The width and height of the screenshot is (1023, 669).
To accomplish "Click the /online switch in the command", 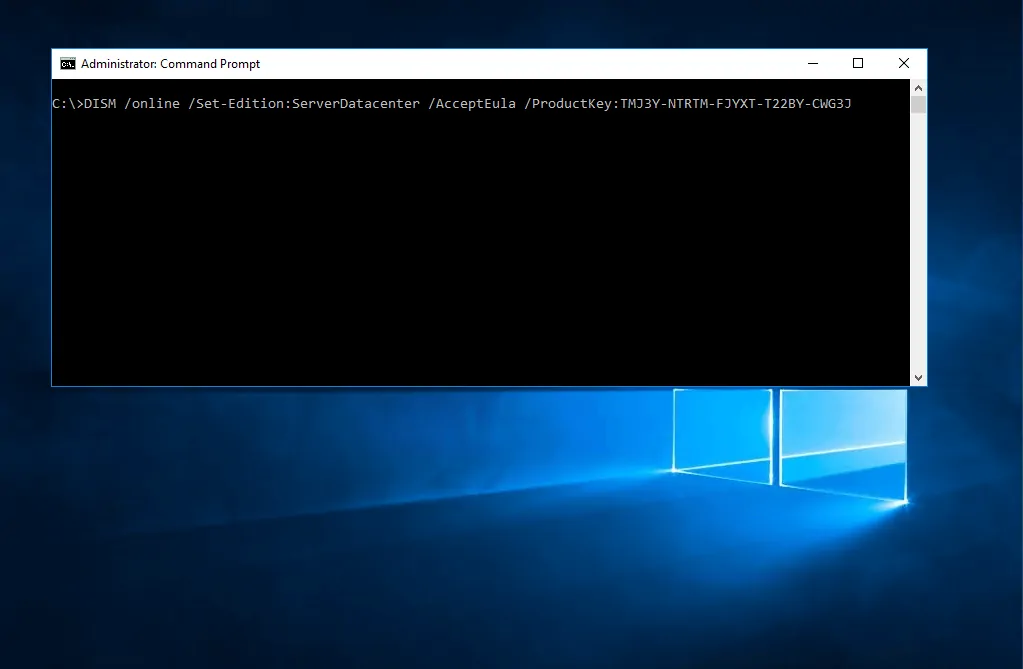I will [153, 103].
